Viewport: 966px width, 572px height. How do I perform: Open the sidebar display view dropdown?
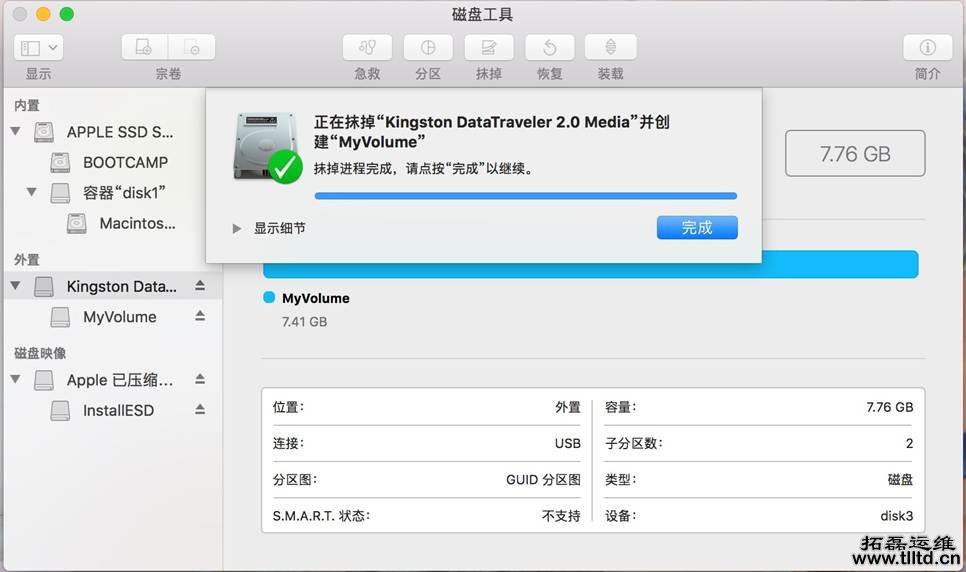pyautogui.click(x=38, y=47)
